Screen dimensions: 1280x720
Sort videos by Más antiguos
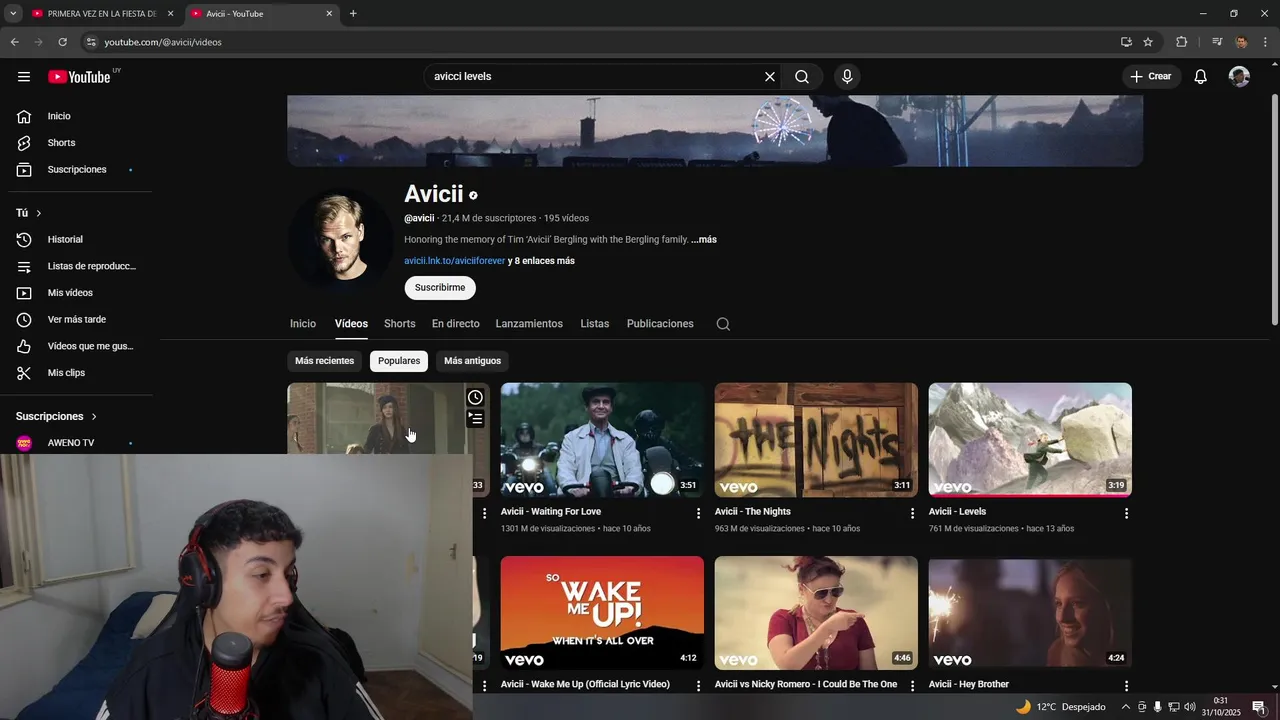[472, 361]
